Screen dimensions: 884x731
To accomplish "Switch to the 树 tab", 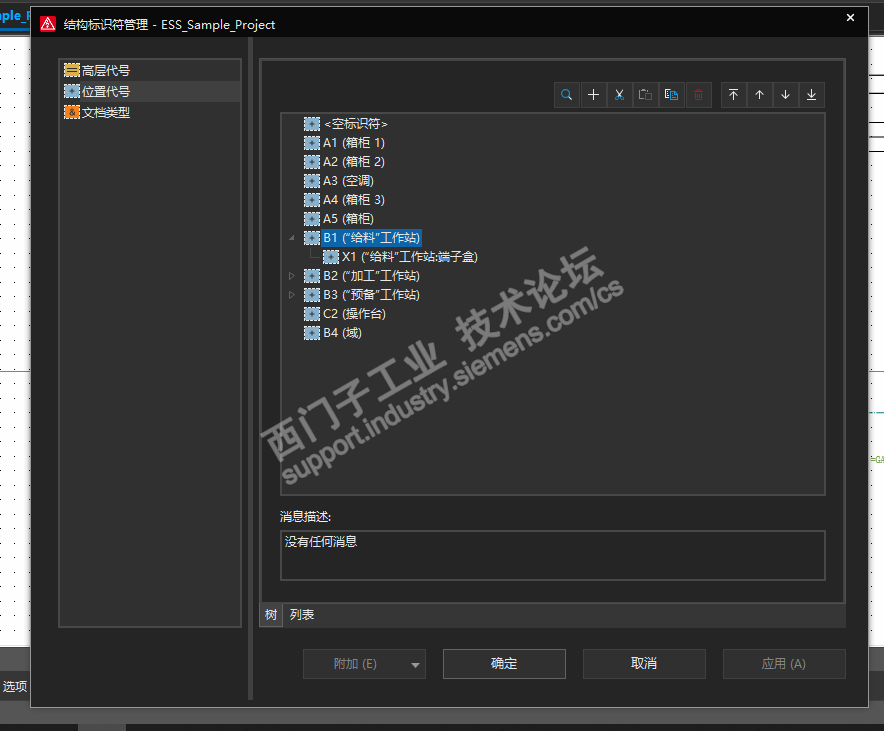I will pyautogui.click(x=271, y=615).
